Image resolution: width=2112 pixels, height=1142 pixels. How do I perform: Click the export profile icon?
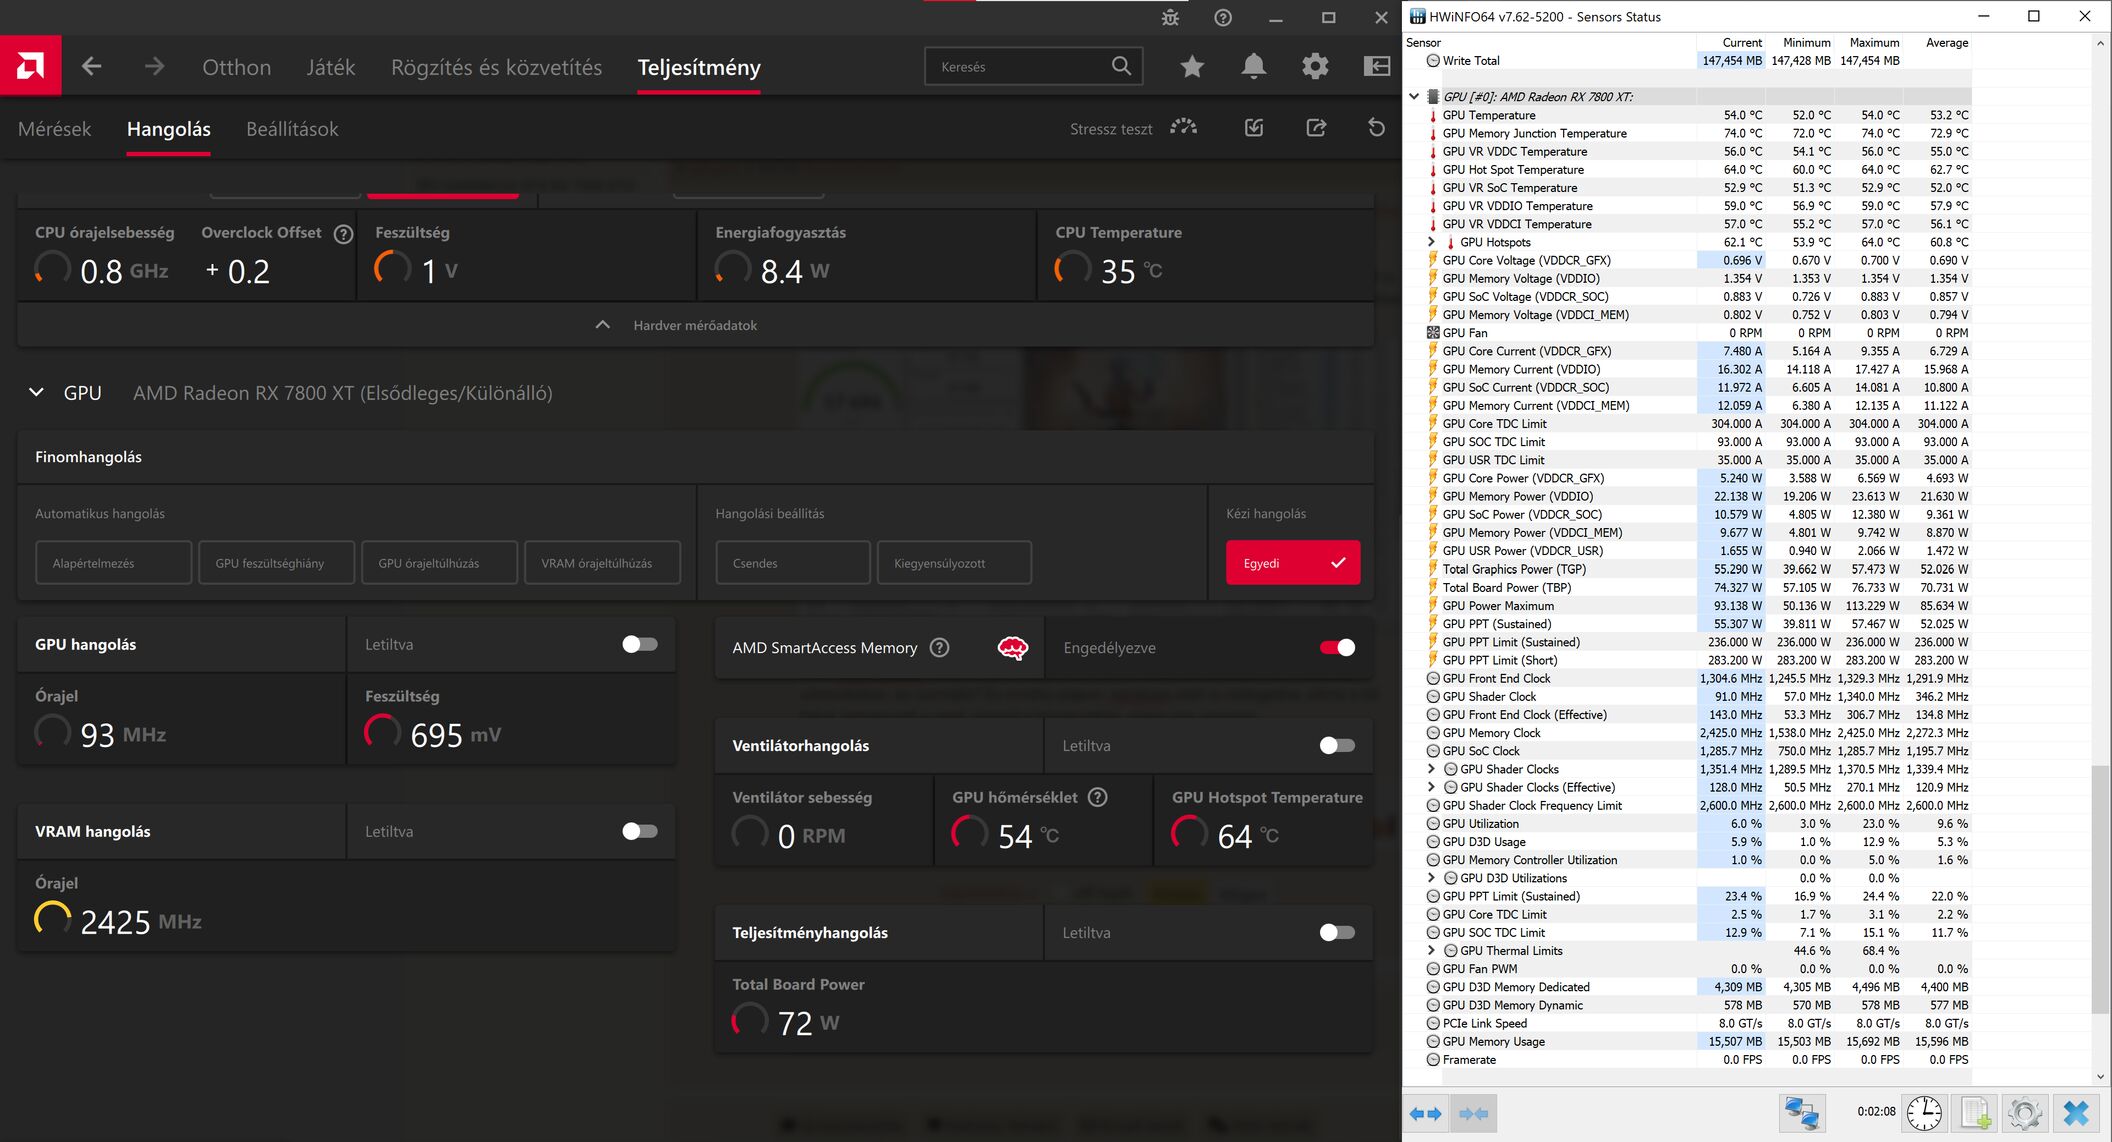click(1316, 128)
